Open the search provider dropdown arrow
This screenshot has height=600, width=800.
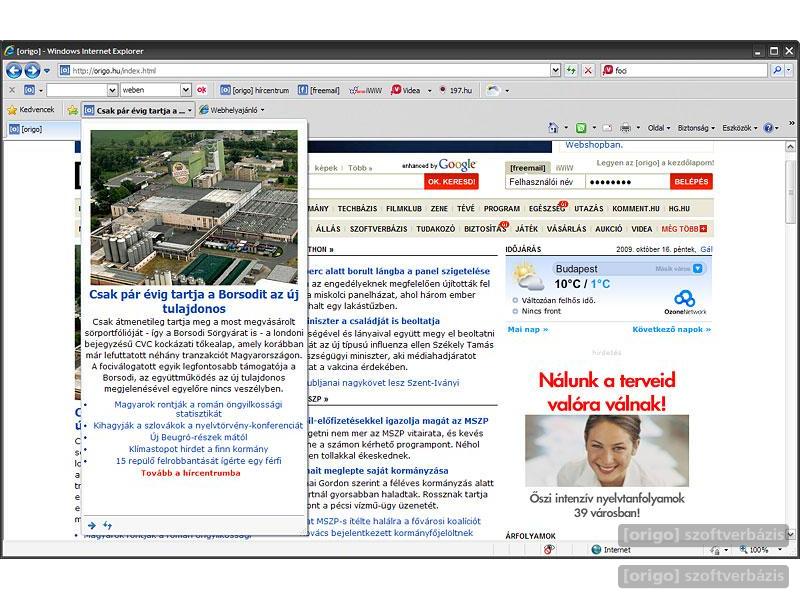click(788, 70)
